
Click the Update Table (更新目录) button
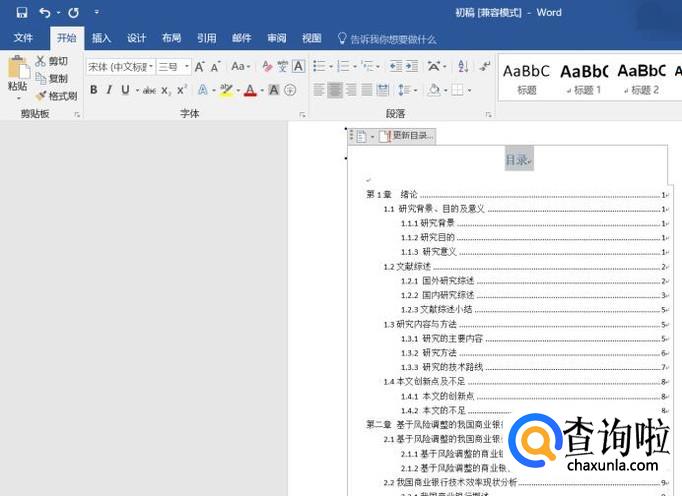point(406,136)
